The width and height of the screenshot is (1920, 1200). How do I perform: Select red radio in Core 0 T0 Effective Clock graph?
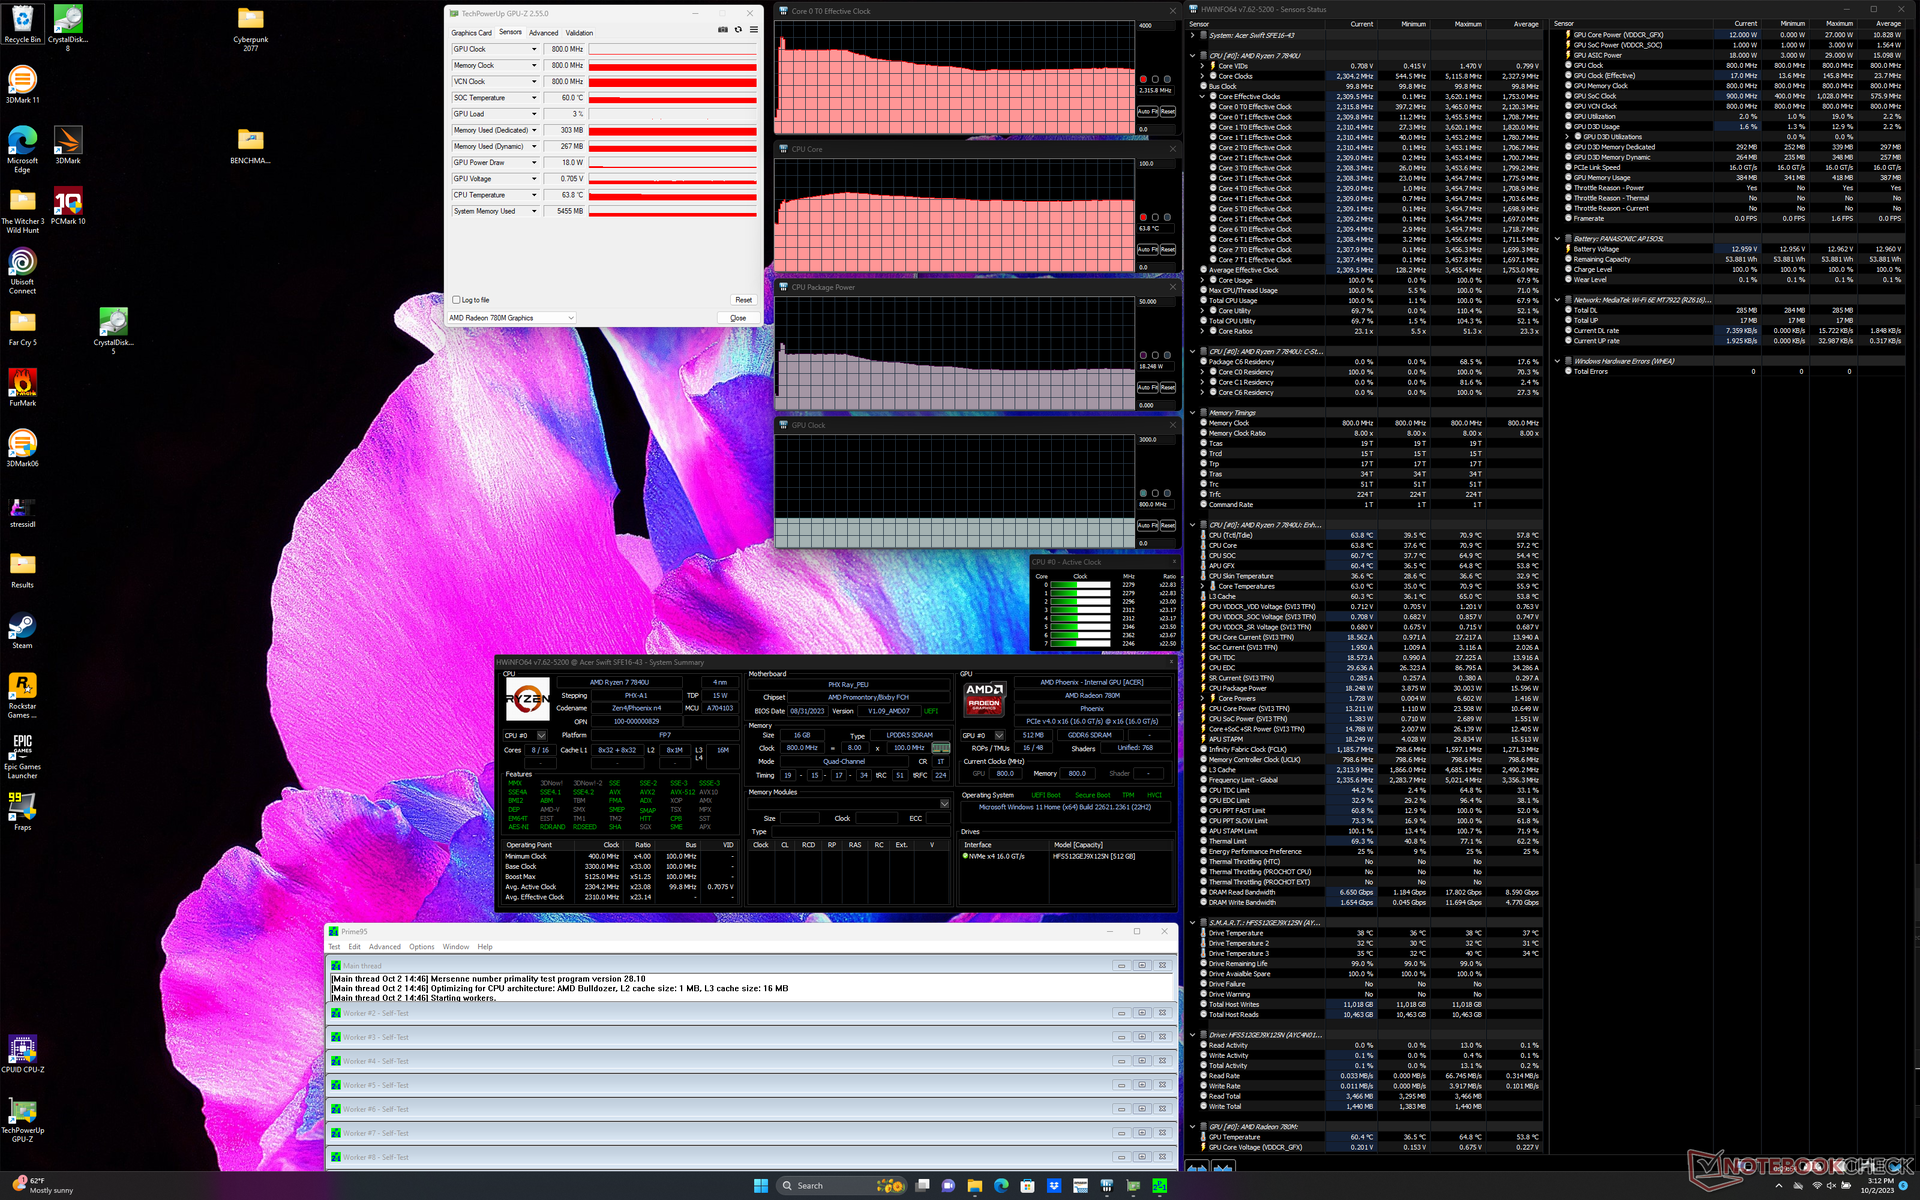(x=1143, y=79)
